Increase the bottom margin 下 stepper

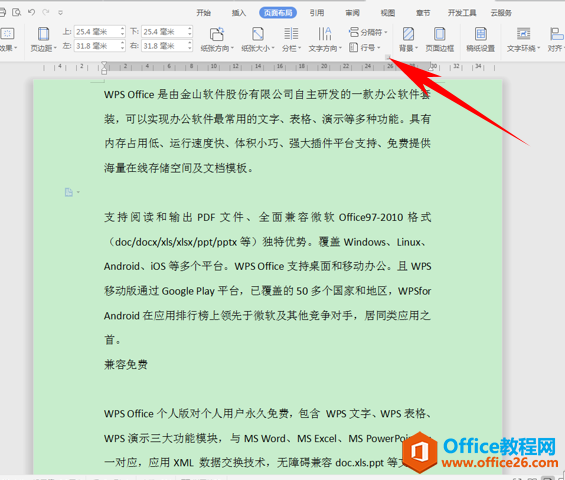pos(190,29)
